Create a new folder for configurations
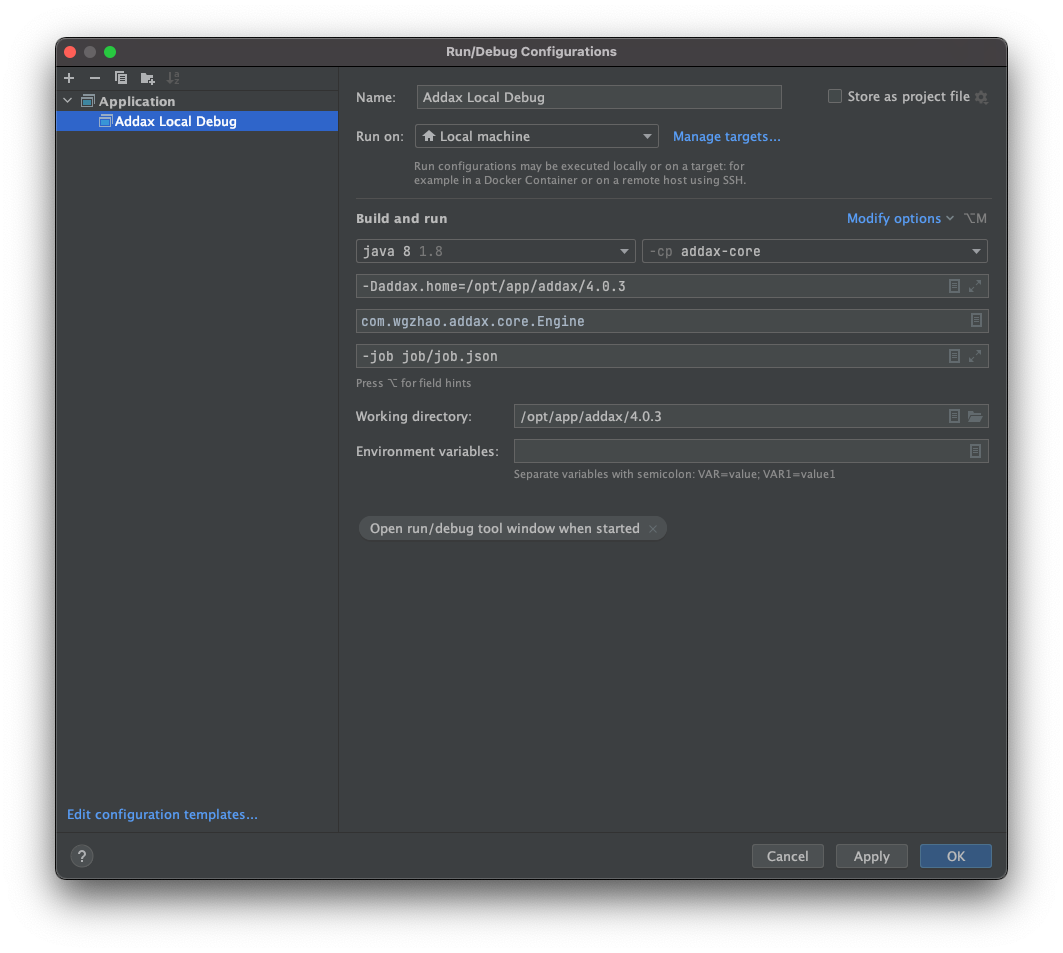Image resolution: width=1063 pixels, height=953 pixels. 146,78
